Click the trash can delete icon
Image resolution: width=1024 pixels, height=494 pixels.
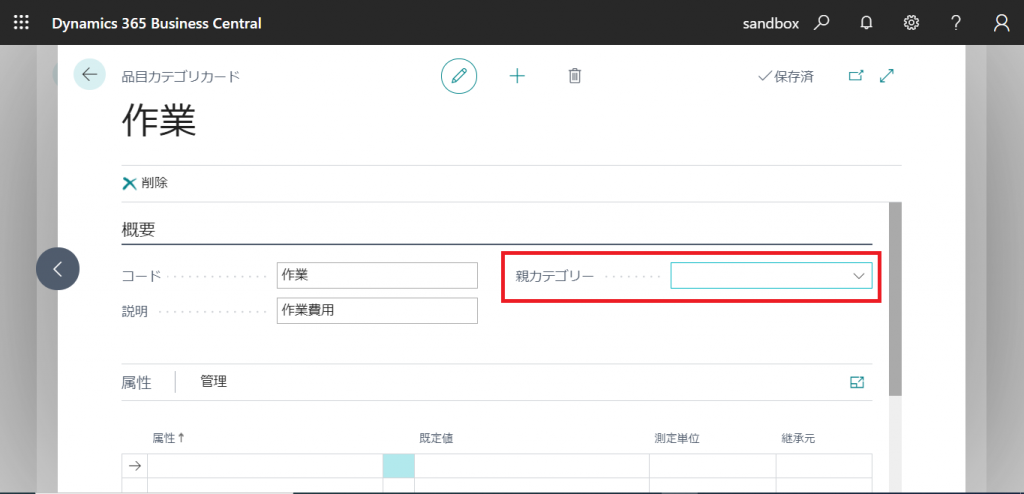575,76
